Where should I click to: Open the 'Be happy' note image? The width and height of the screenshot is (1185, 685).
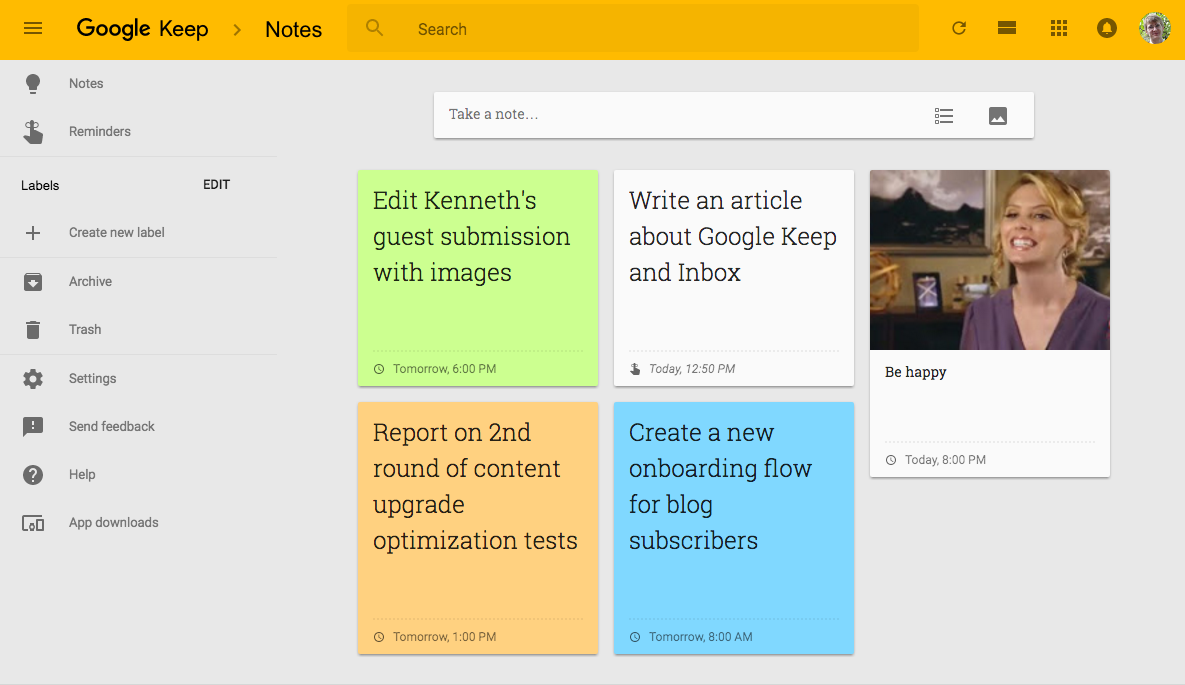[x=989, y=260]
